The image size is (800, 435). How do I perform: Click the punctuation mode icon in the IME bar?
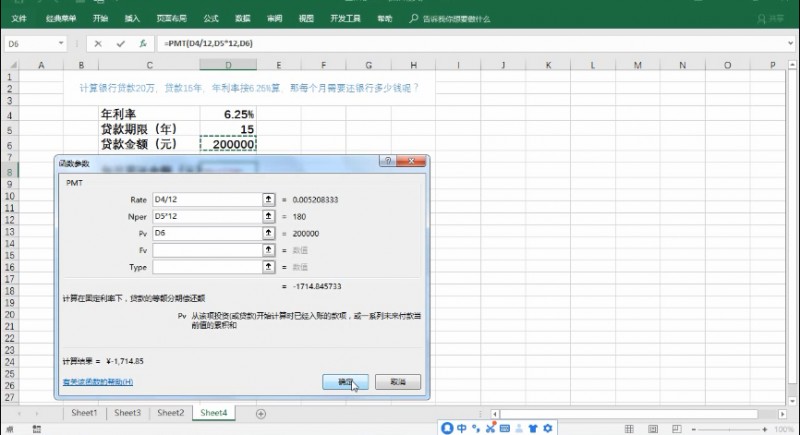476,428
